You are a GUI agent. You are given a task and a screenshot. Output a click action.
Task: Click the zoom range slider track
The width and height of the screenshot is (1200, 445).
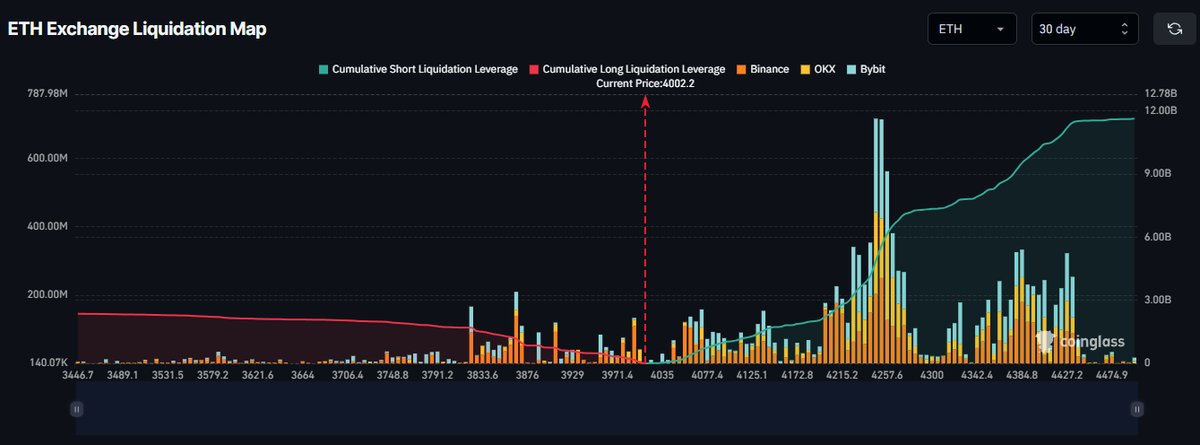pos(600,408)
